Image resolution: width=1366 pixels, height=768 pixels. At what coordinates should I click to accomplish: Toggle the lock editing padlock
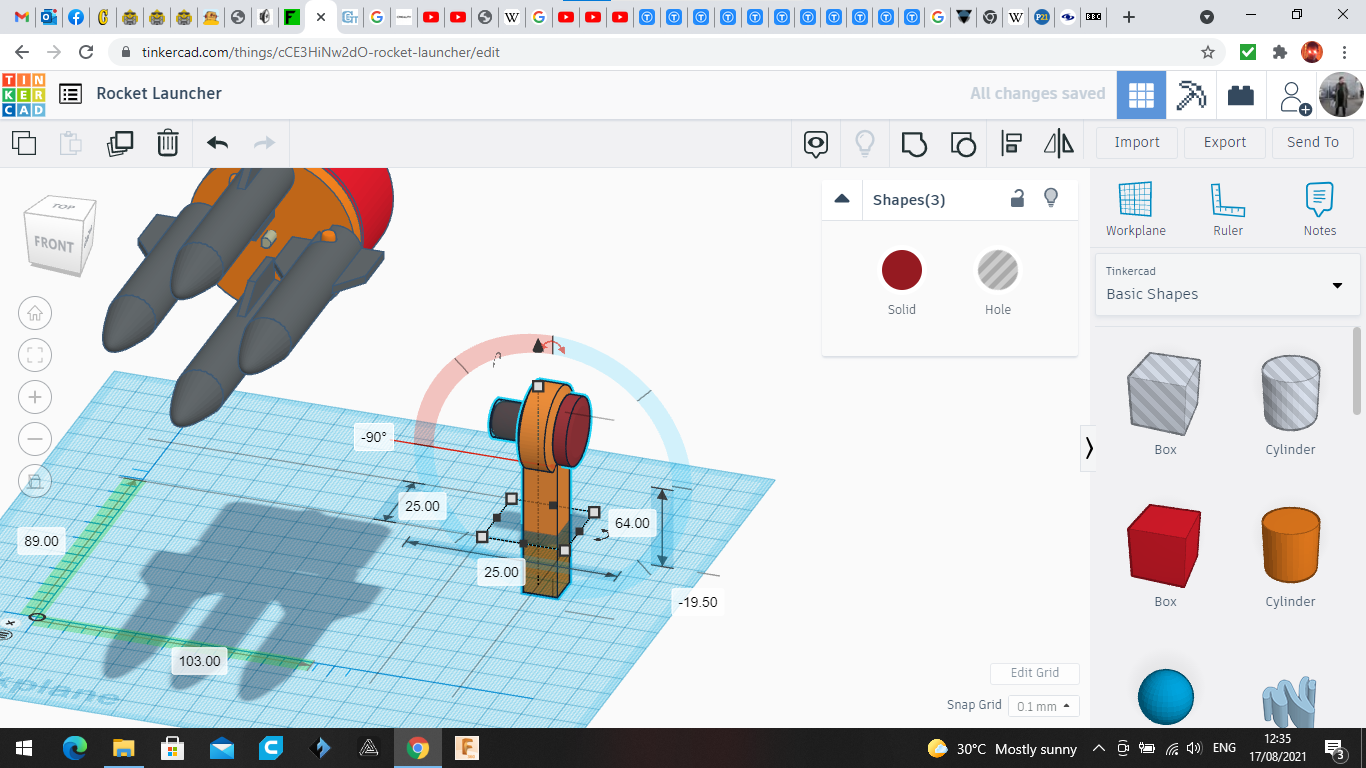(1017, 198)
